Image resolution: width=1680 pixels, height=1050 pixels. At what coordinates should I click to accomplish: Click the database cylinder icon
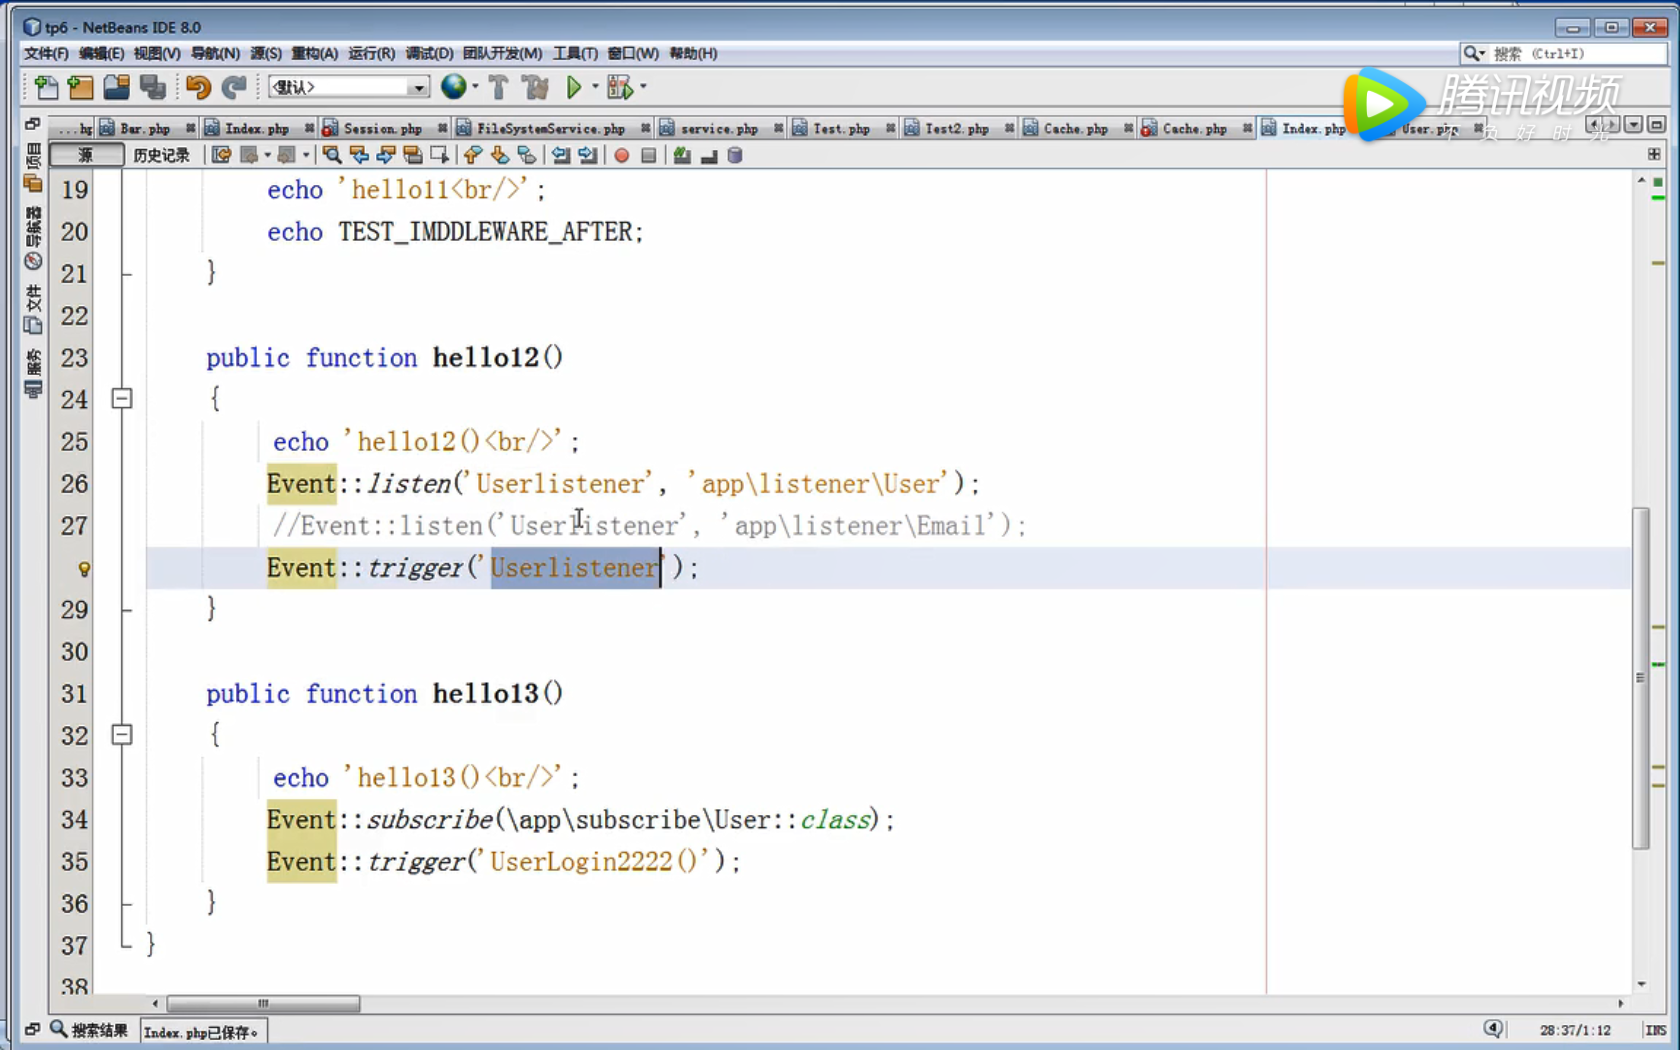[735, 155]
